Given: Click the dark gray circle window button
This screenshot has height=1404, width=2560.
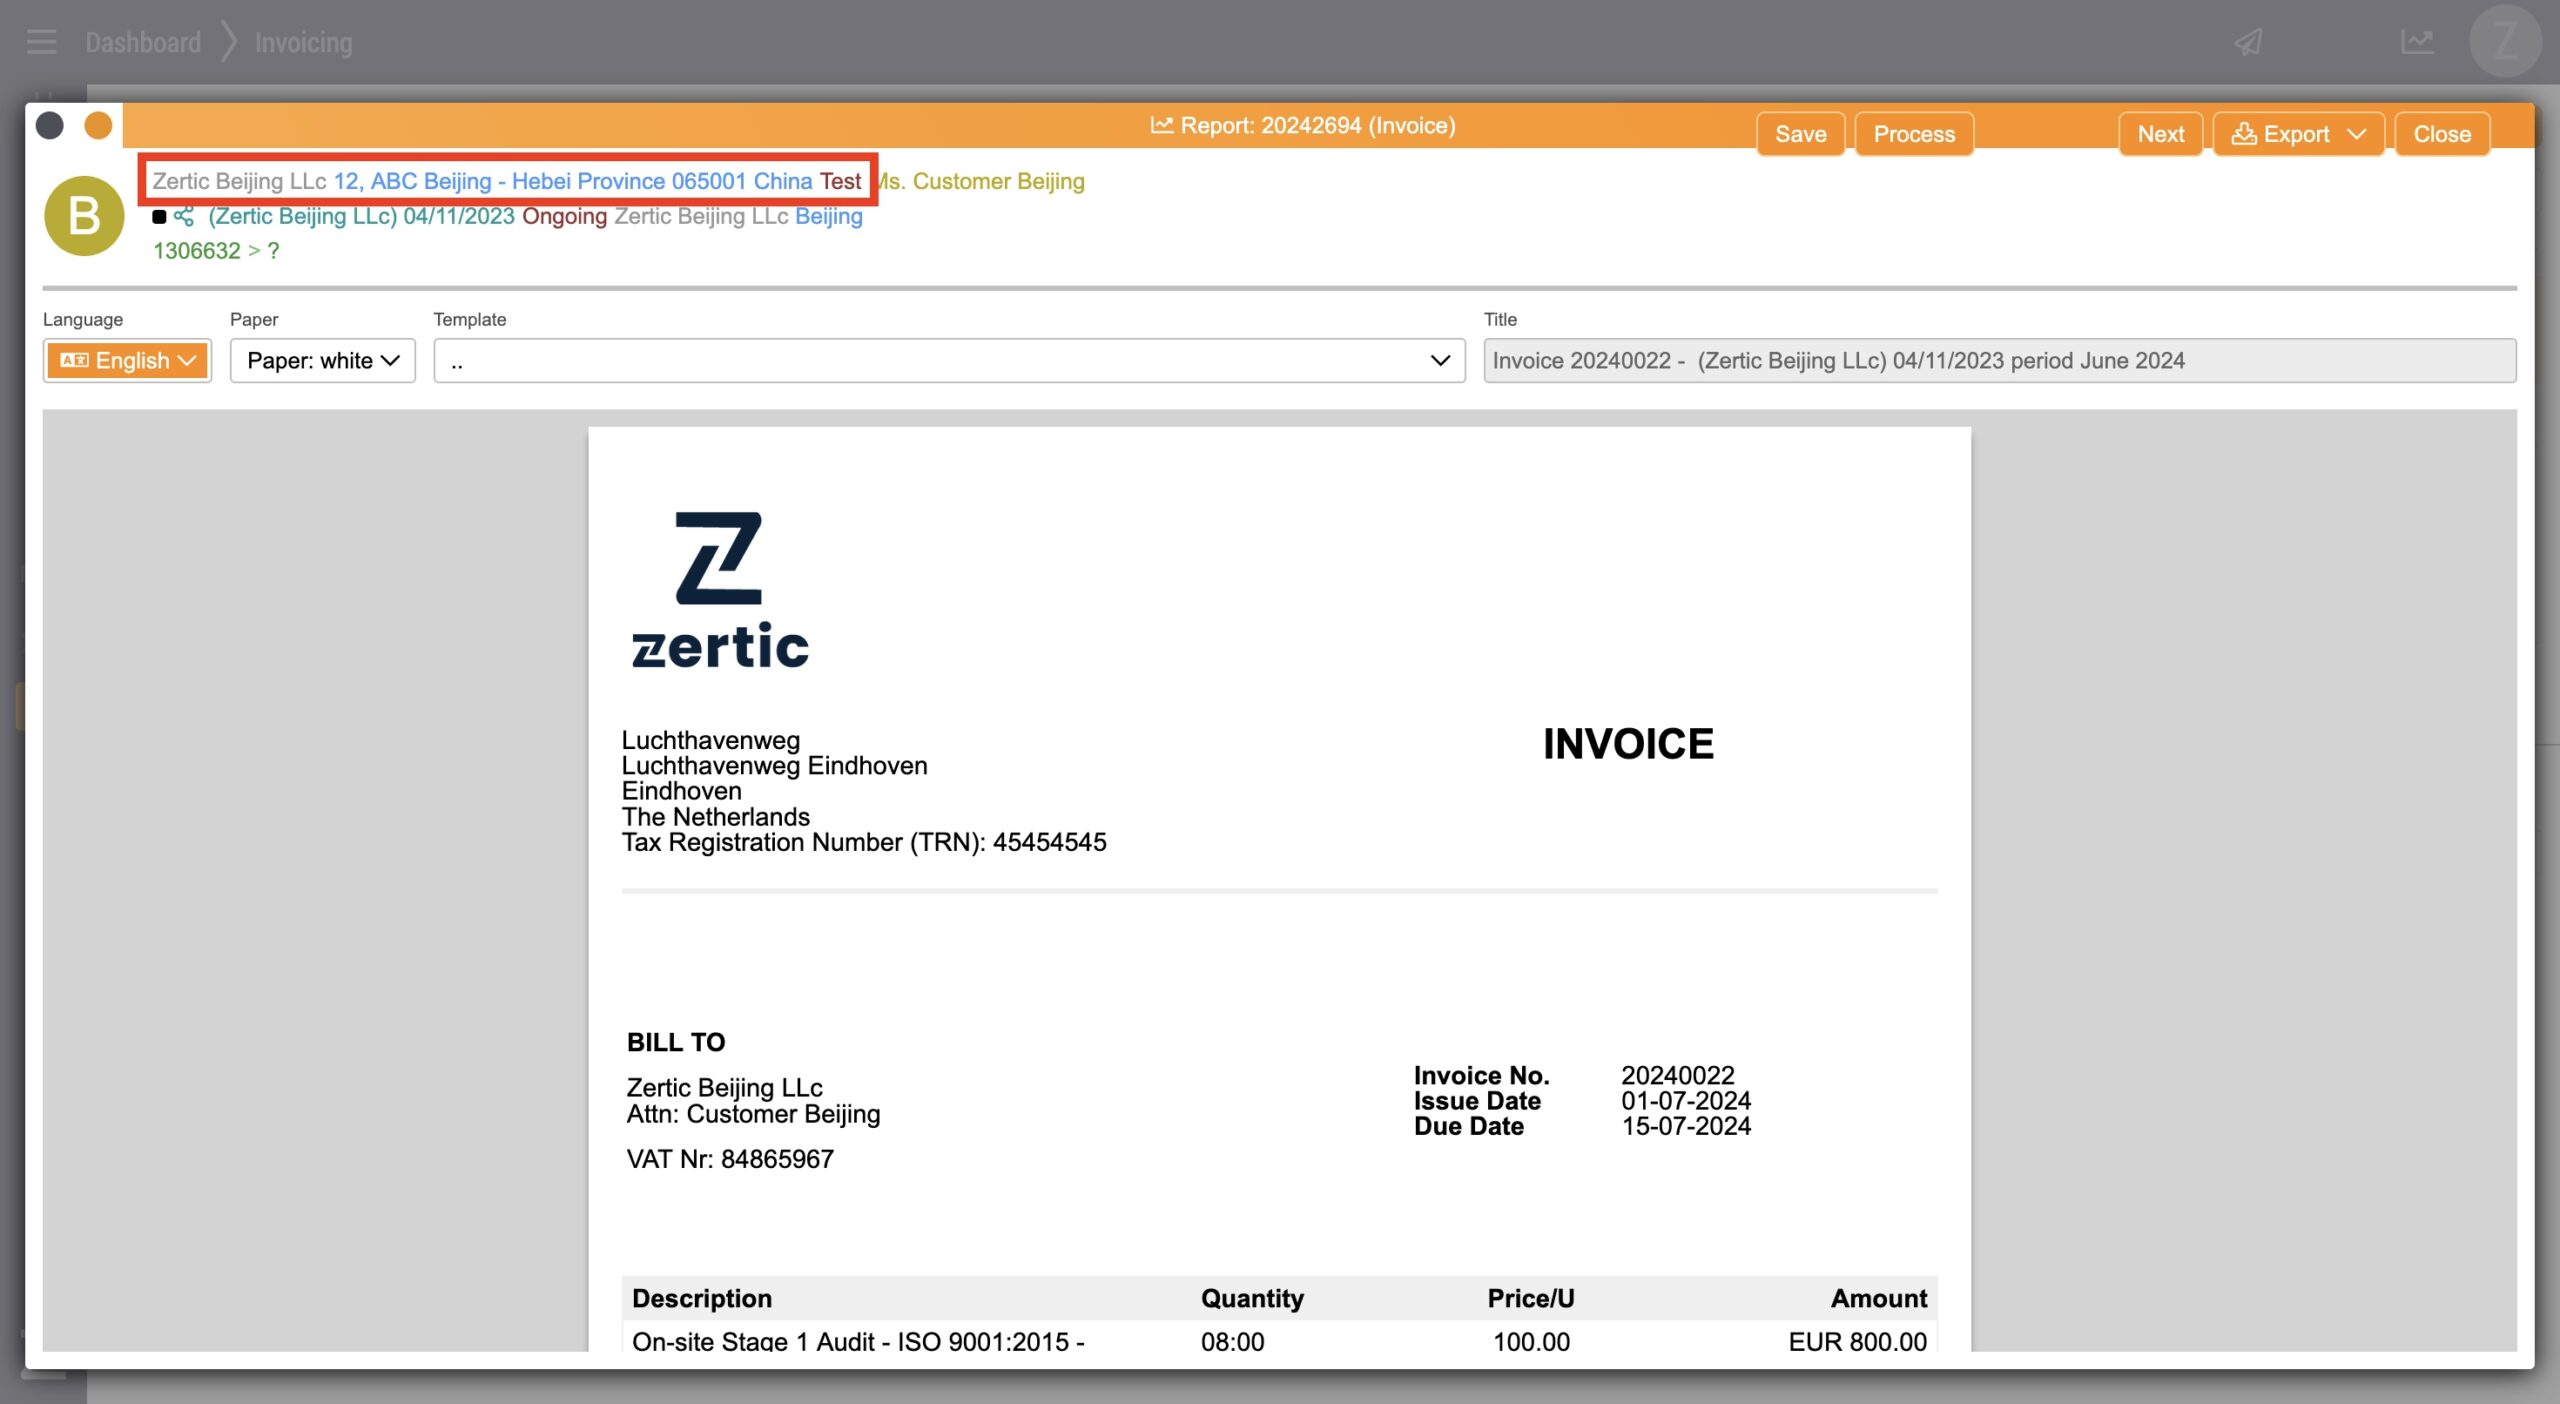Looking at the screenshot, I should [50, 126].
